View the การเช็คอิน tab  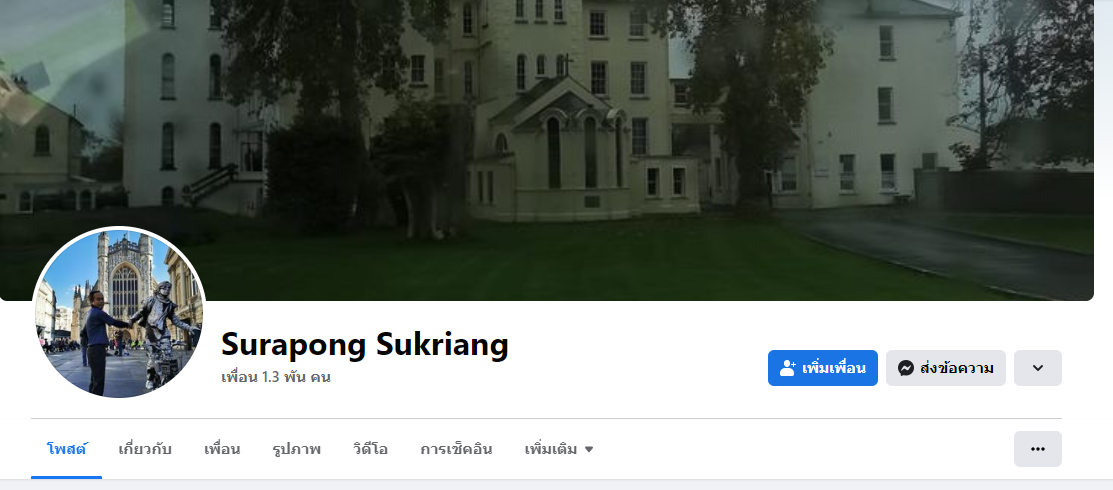(x=456, y=449)
